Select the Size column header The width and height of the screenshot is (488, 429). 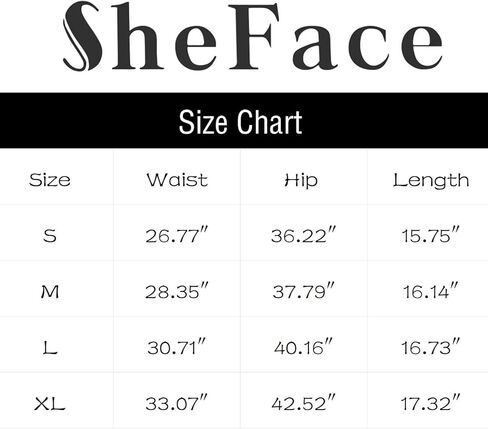click(50, 180)
